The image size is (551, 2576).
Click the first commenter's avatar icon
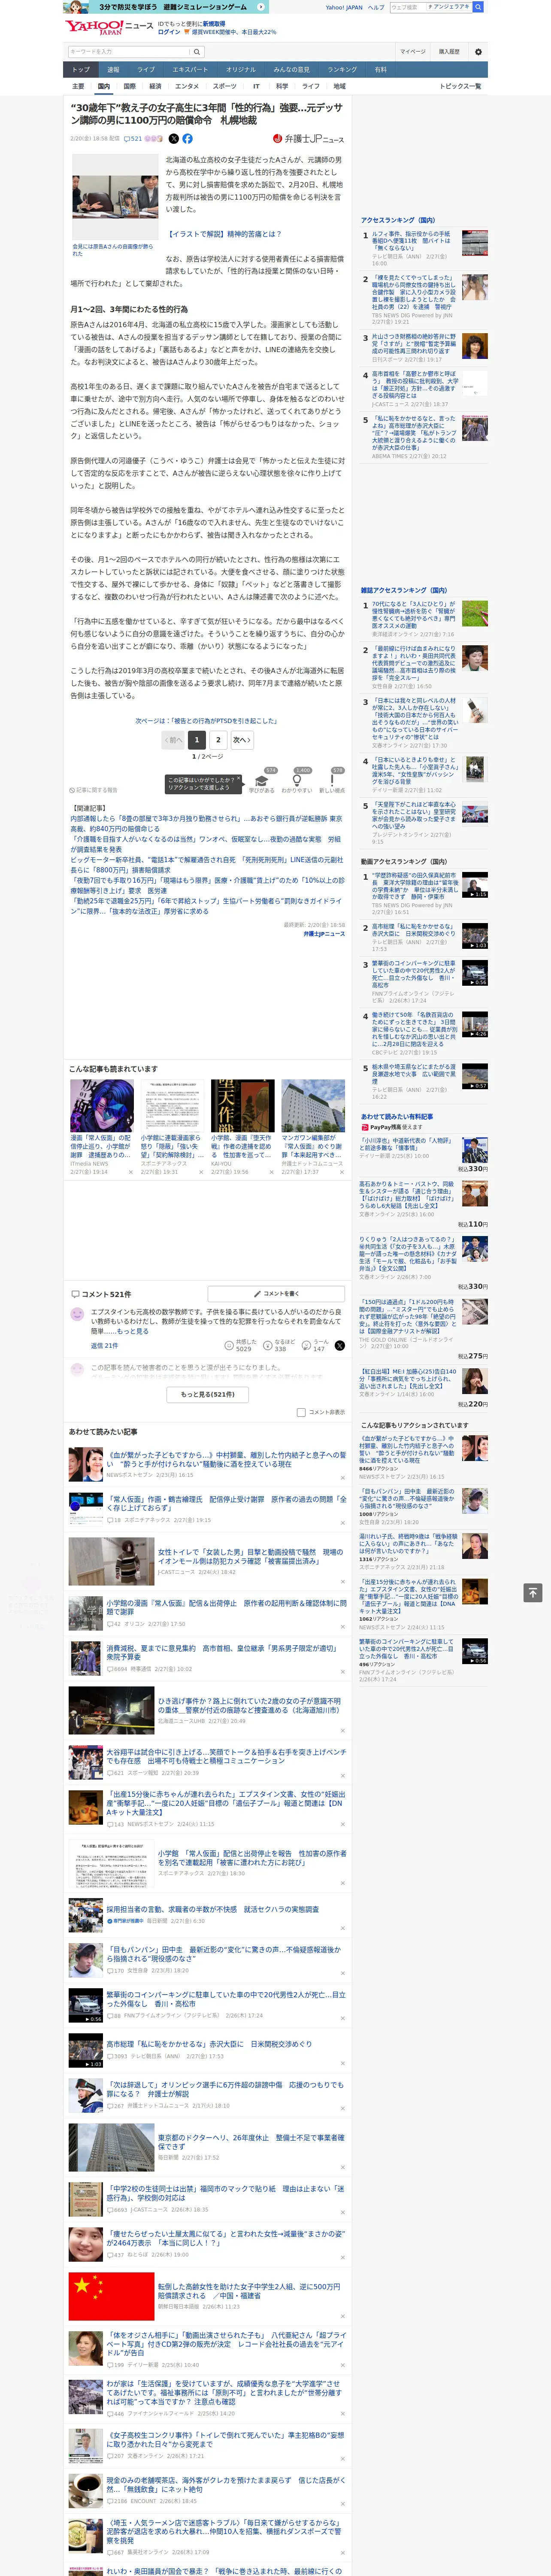pos(77,1316)
